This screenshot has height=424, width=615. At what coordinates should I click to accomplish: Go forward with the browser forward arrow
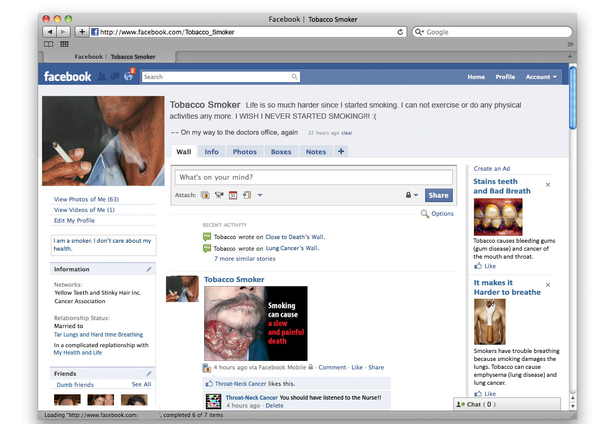63,32
